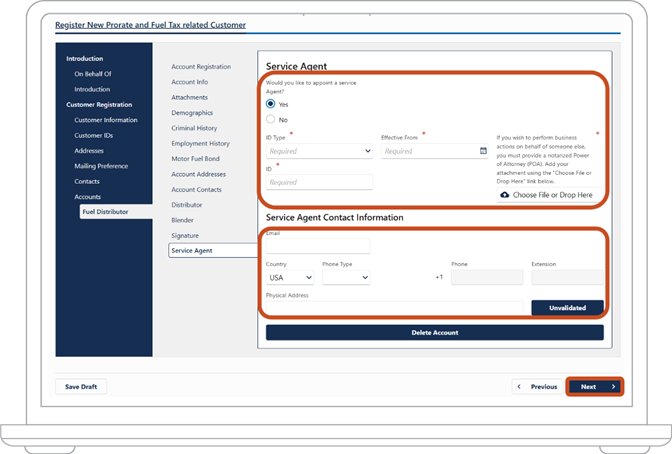This screenshot has height=454, width=672.
Task: Click the top Introduction section heading
Action: coord(84,58)
